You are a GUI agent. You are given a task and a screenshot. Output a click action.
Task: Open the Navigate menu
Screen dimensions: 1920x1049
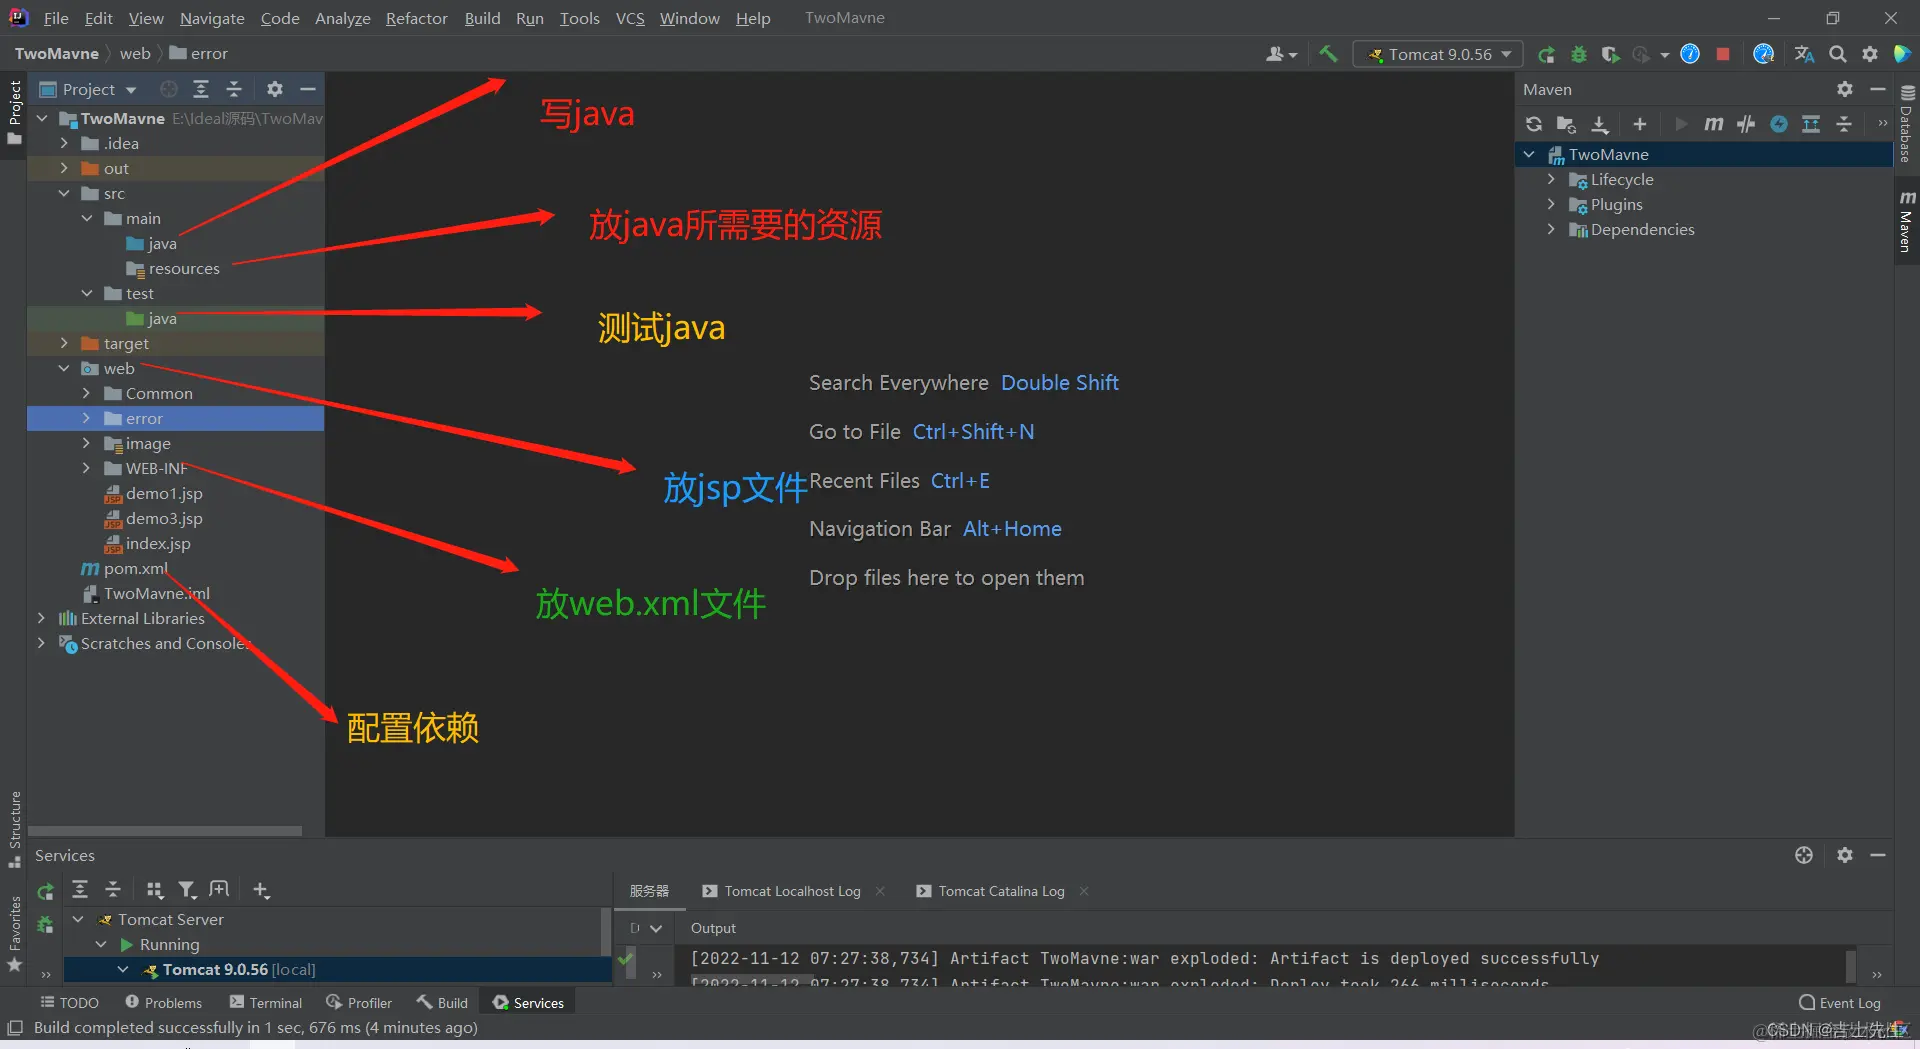click(212, 18)
